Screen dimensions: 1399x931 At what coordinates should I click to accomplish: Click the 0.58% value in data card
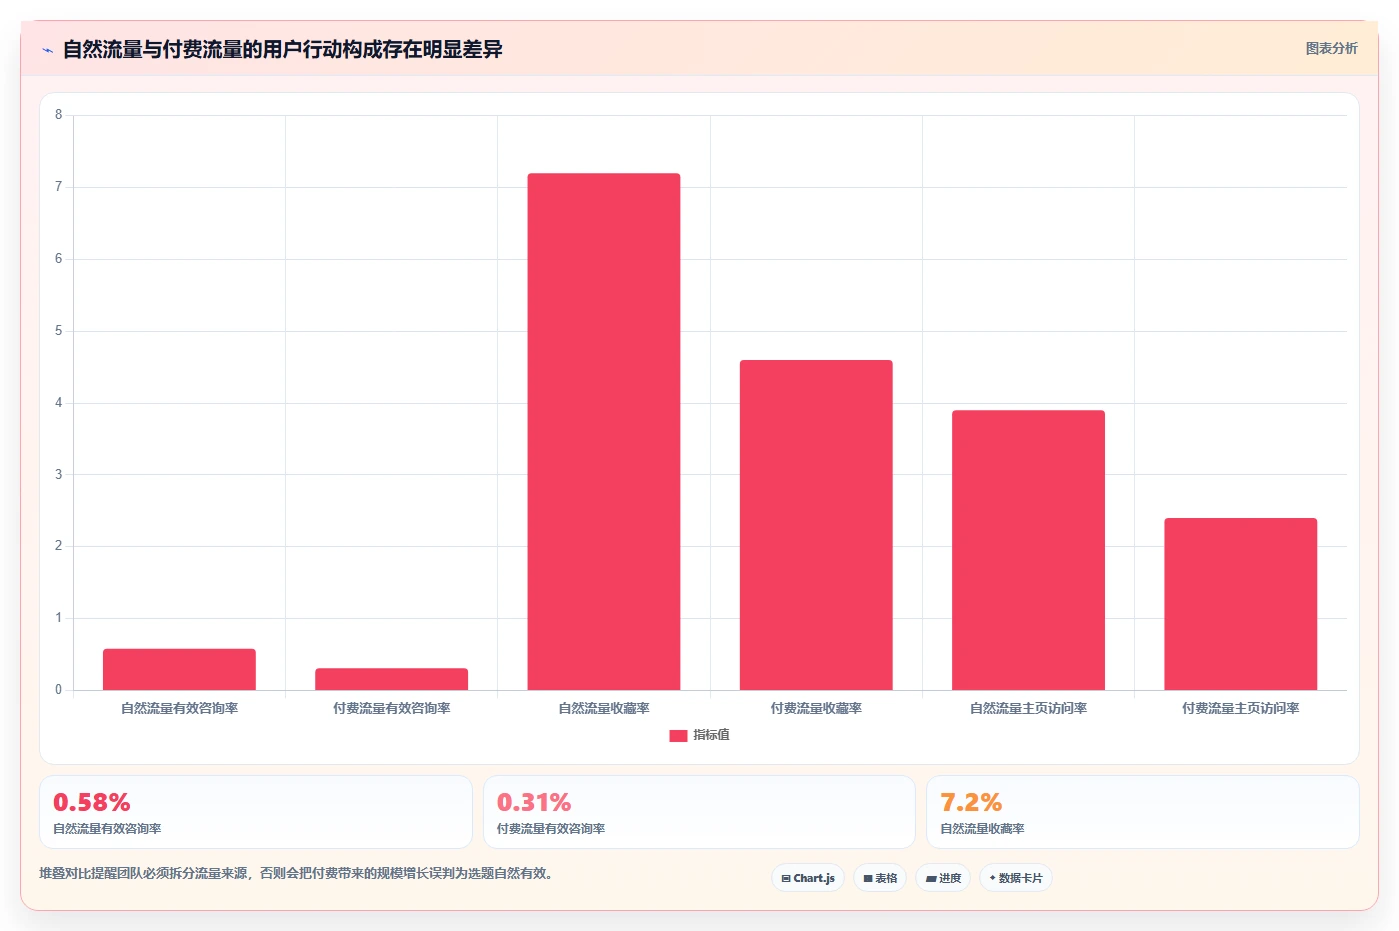pyautogui.click(x=92, y=803)
